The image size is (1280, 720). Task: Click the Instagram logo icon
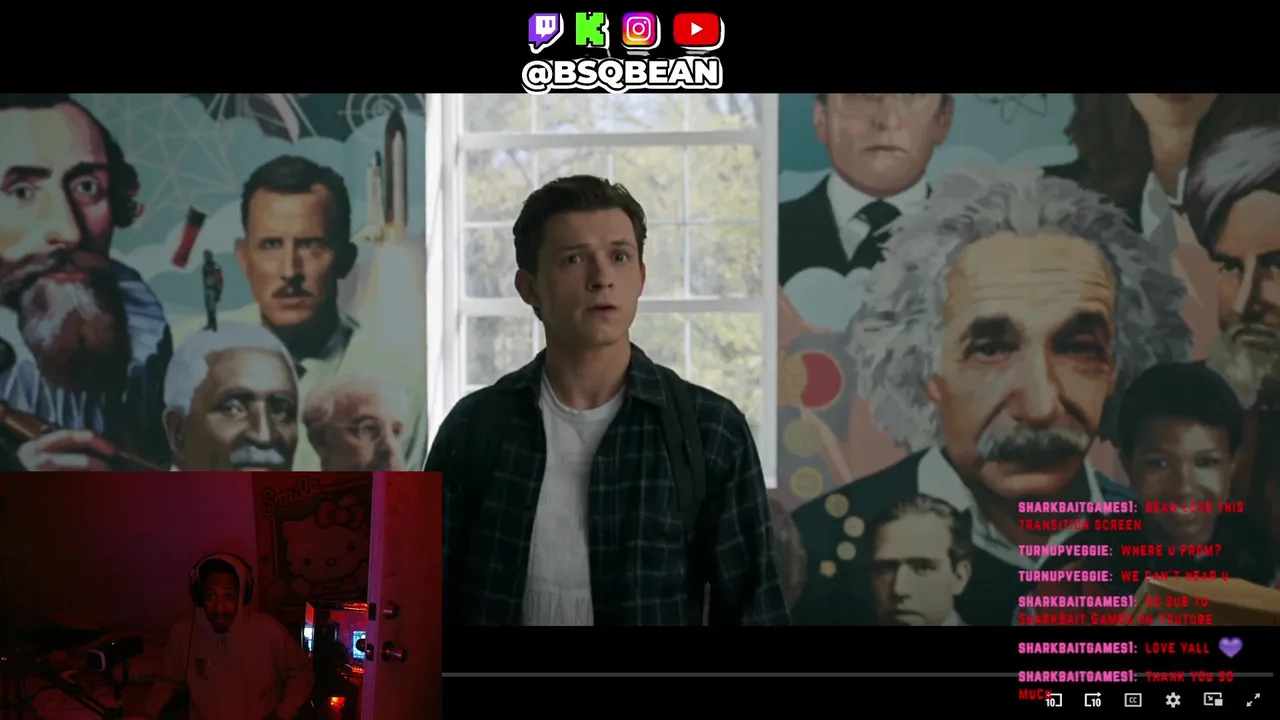pos(640,30)
